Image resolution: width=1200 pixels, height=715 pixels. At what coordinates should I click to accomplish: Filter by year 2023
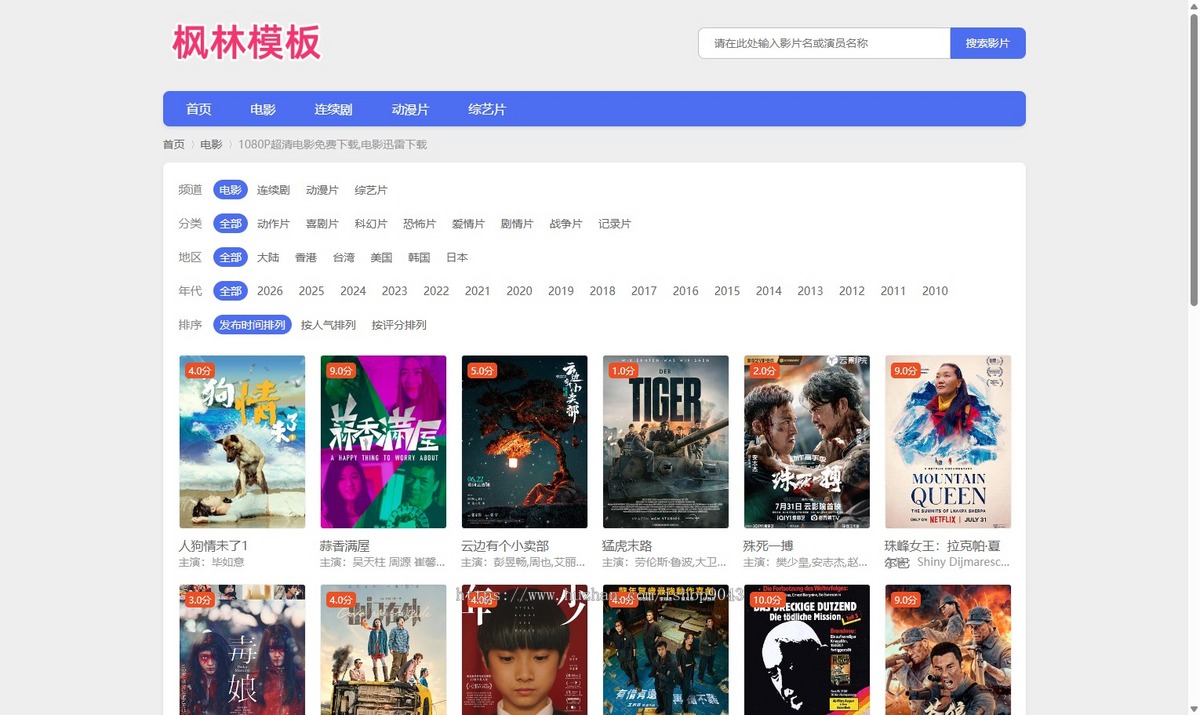click(395, 291)
